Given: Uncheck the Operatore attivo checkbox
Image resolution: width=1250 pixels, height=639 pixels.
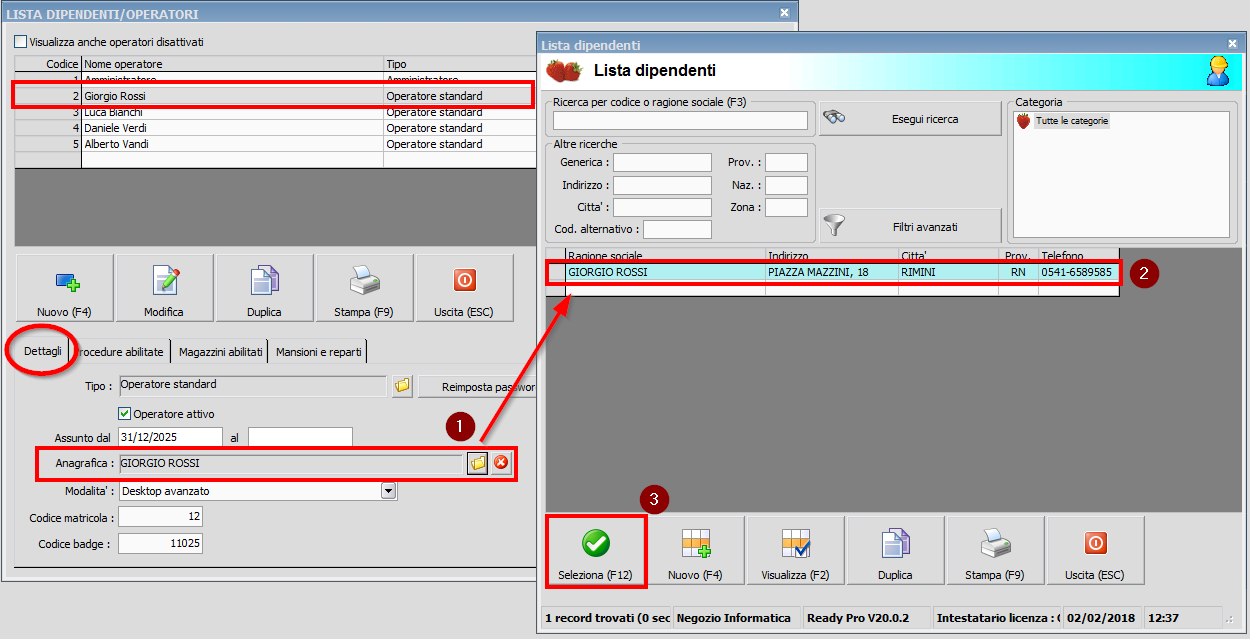Looking at the screenshot, I should tap(124, 413).
